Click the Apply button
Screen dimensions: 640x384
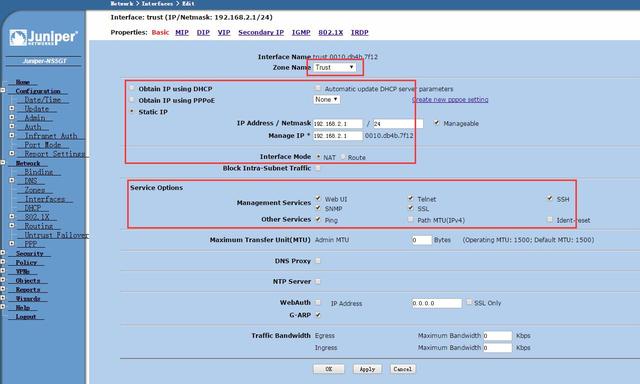tap(367, 369)
